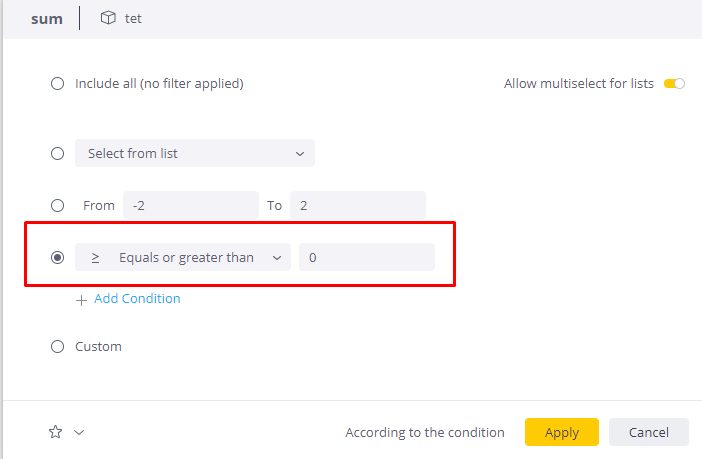
Task: Click the condition value field showing 0
Action: pos(366,257)
